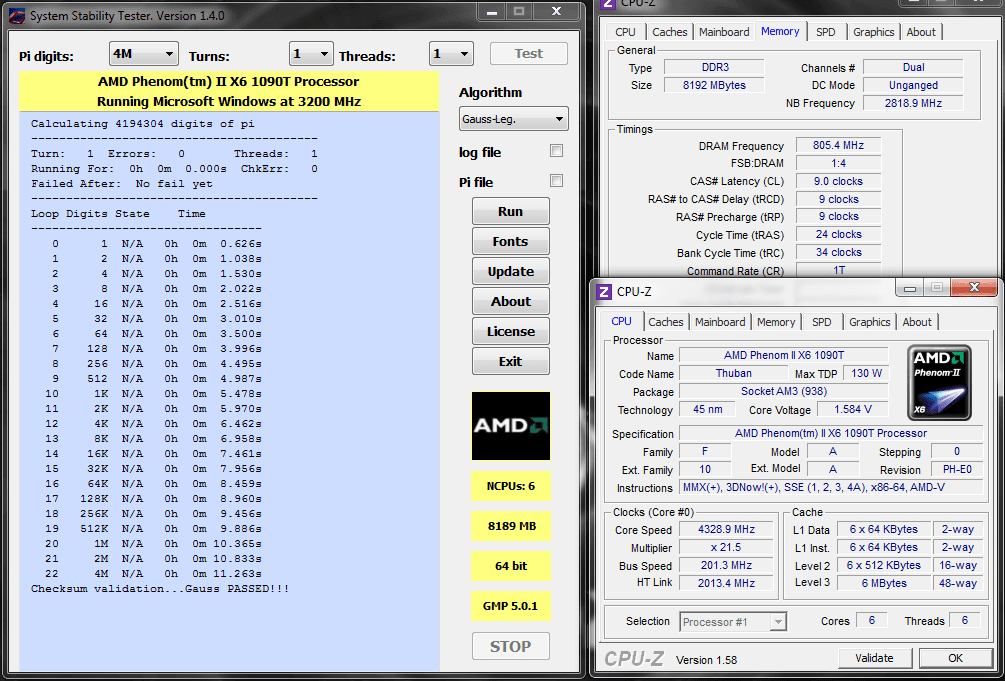1005x681 pixels.
Task: Click the NCPUs: 6 yellow label
Action: point(511,486)
